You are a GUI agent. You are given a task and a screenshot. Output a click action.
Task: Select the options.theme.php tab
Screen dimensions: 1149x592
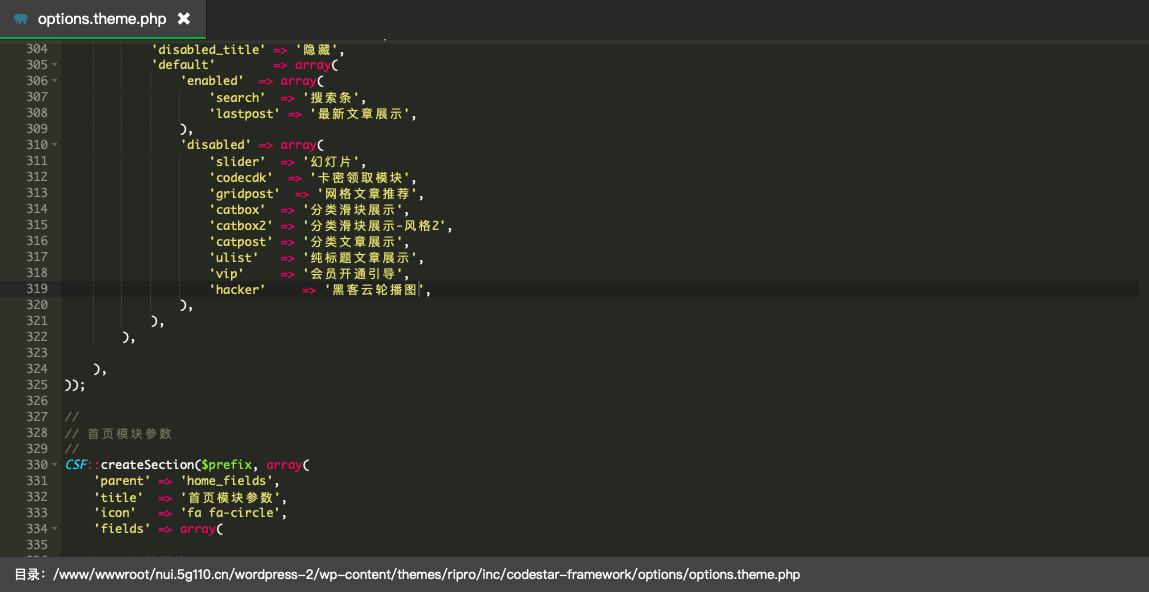tap(101, 19)
